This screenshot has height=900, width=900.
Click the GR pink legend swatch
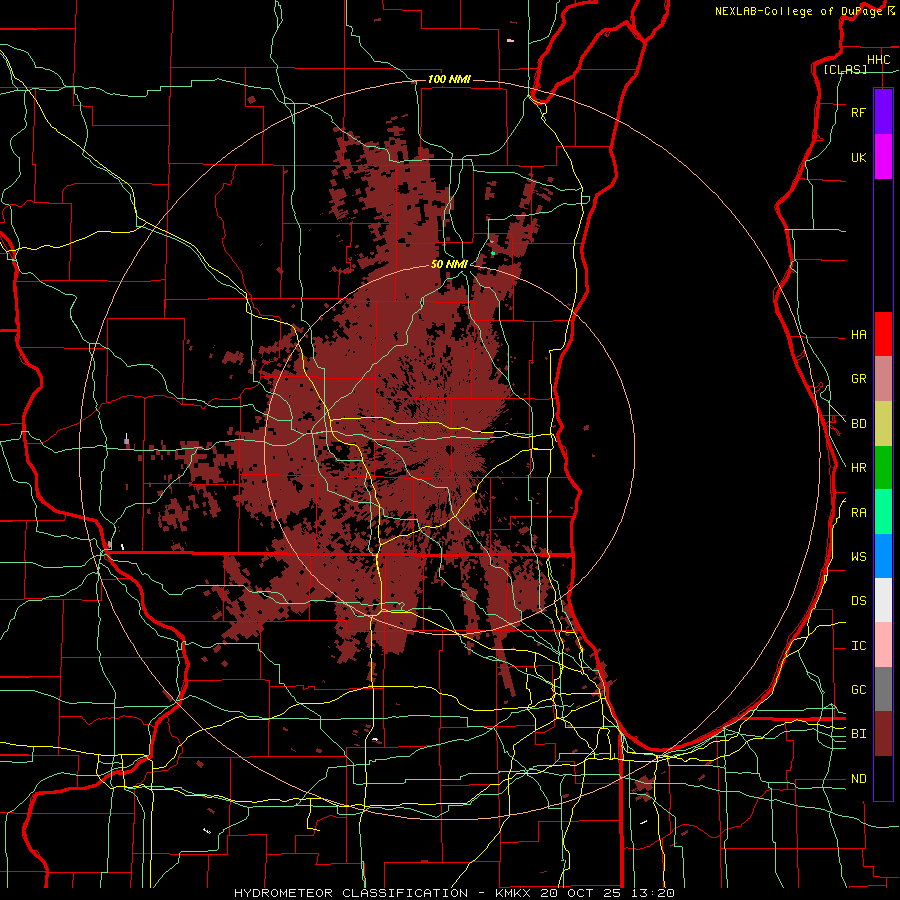(883, 378)
